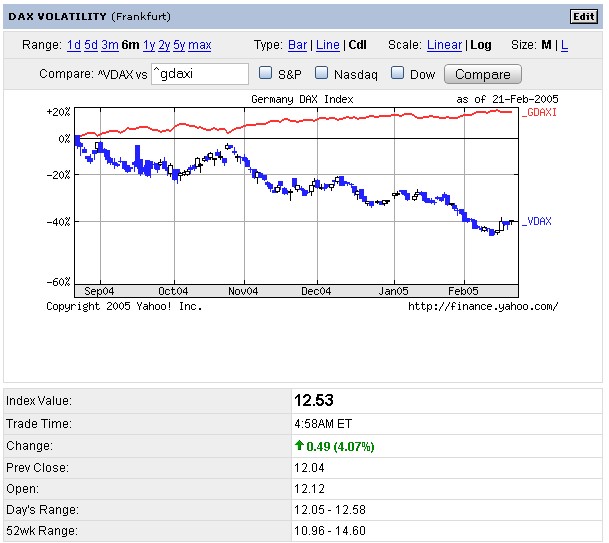This screenshot has width=609, height=543.
Task: Click the Prev Close value 12.04
Action: (309, 468)
